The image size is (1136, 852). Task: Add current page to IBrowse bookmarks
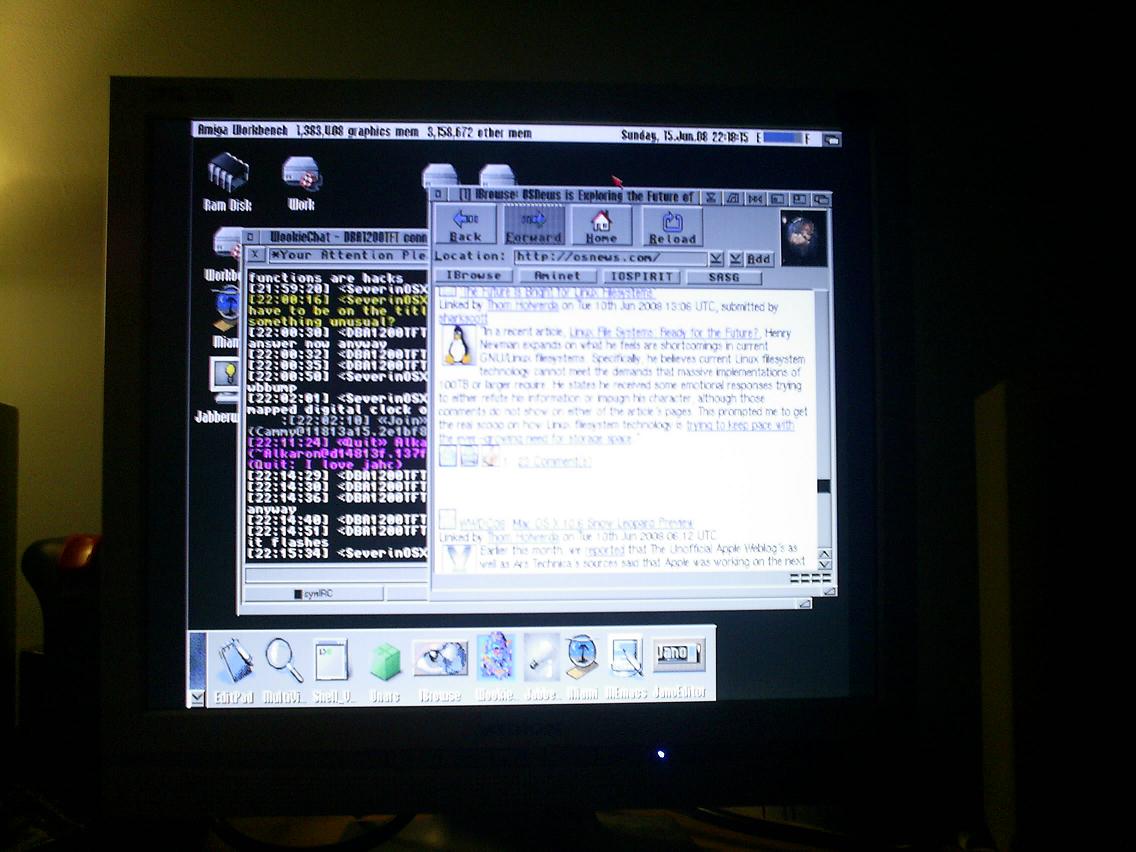(x=759, y=259)
